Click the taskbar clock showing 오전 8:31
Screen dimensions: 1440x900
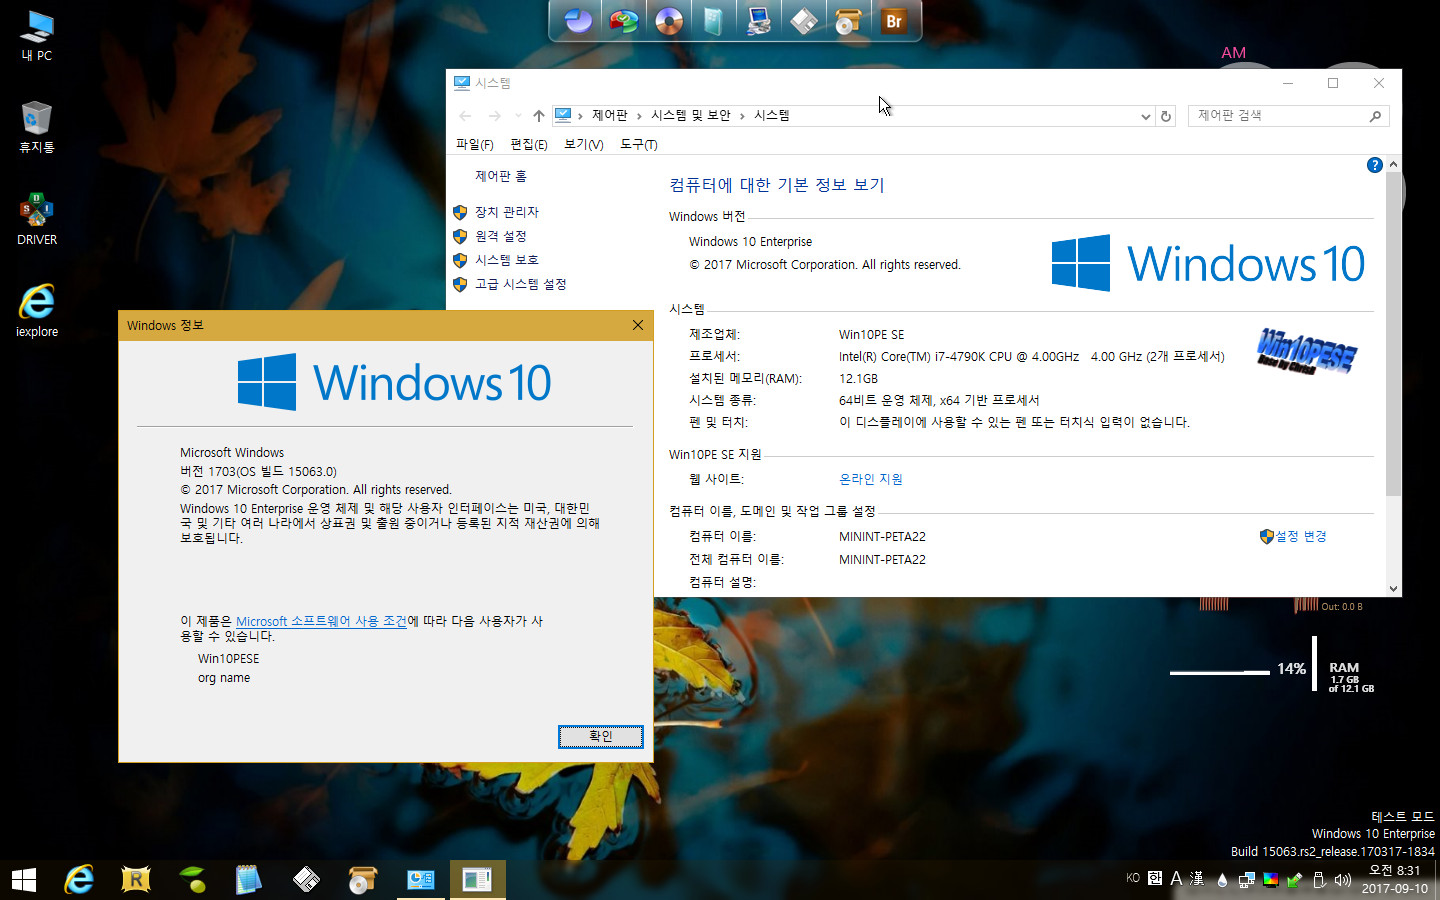tap(1394, 880)
